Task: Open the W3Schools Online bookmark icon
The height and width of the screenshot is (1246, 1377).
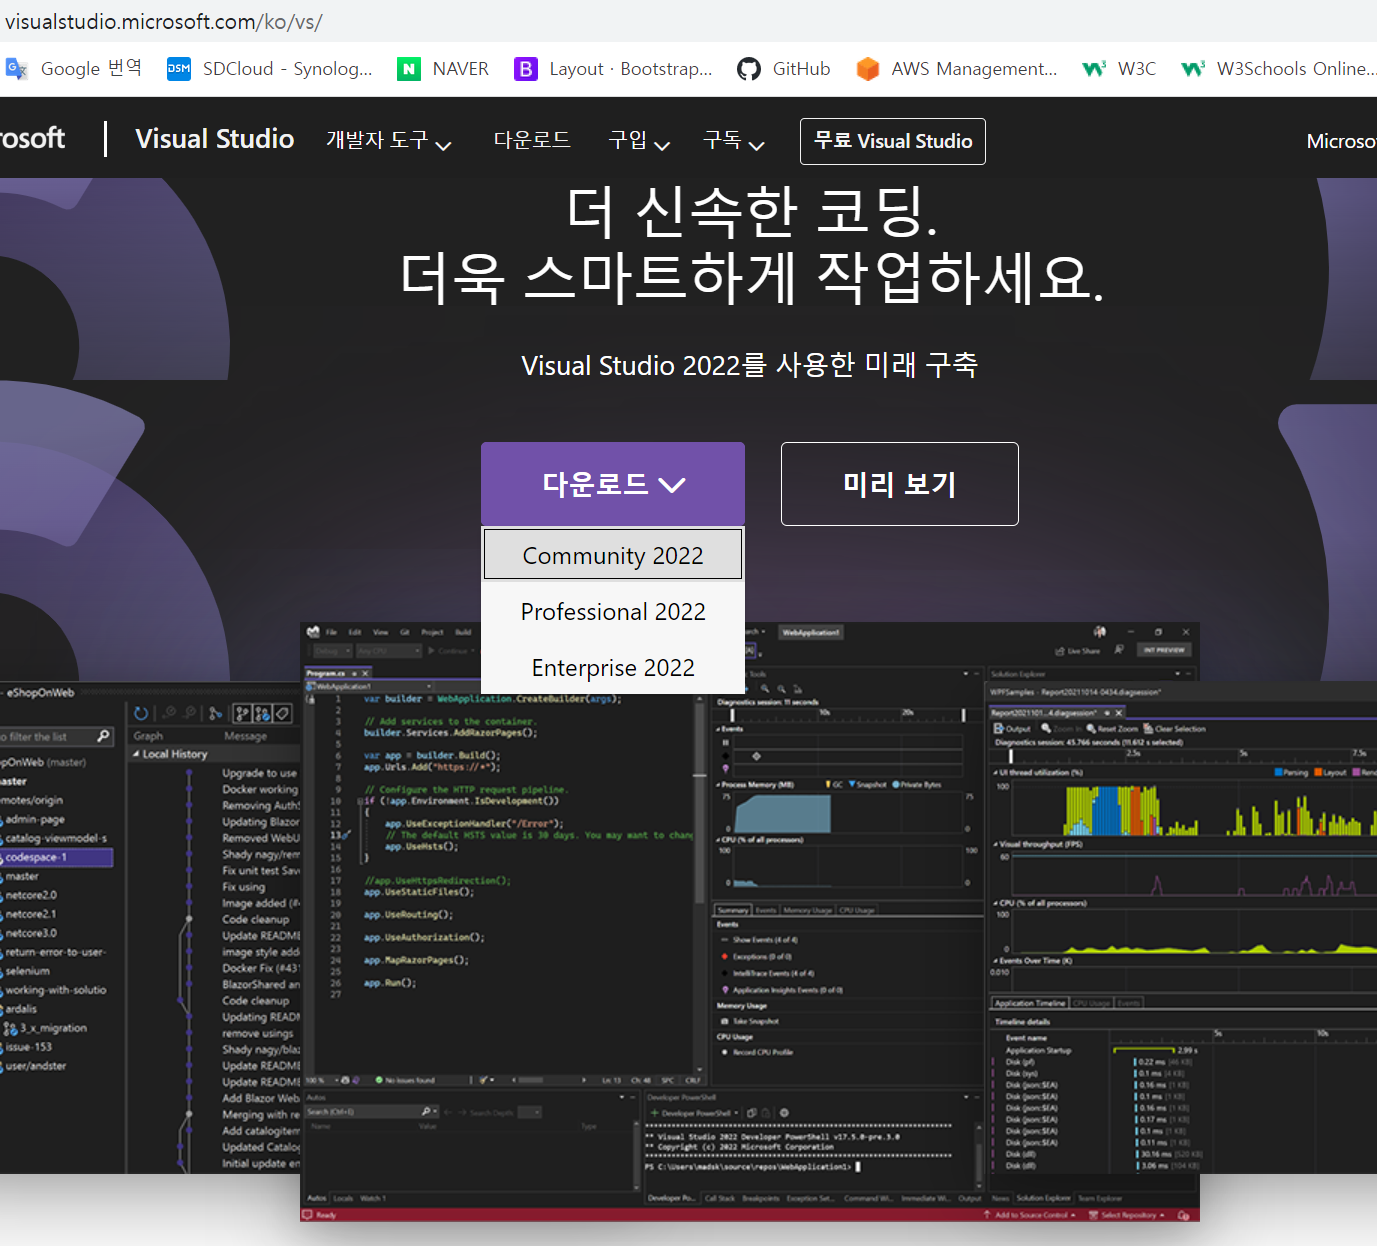Action: (x=1193, y=69)
